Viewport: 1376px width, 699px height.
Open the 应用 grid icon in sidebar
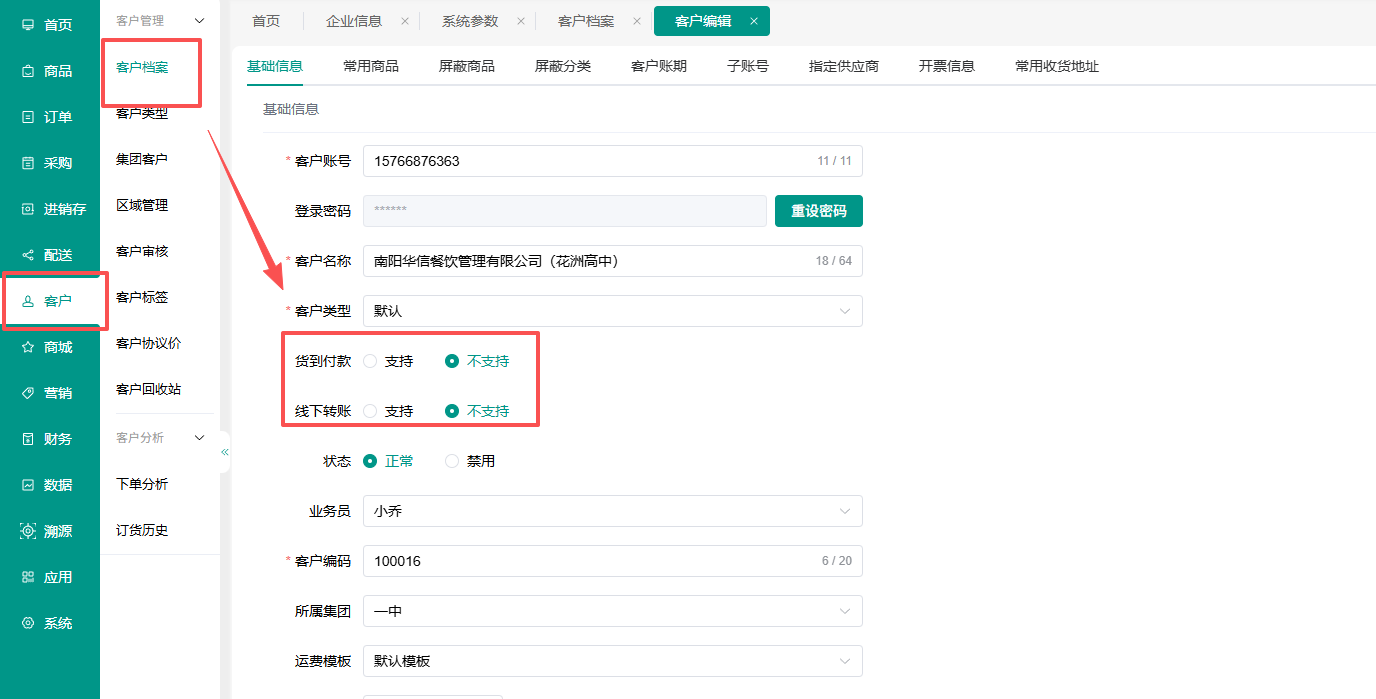click(x=28, y=577)
